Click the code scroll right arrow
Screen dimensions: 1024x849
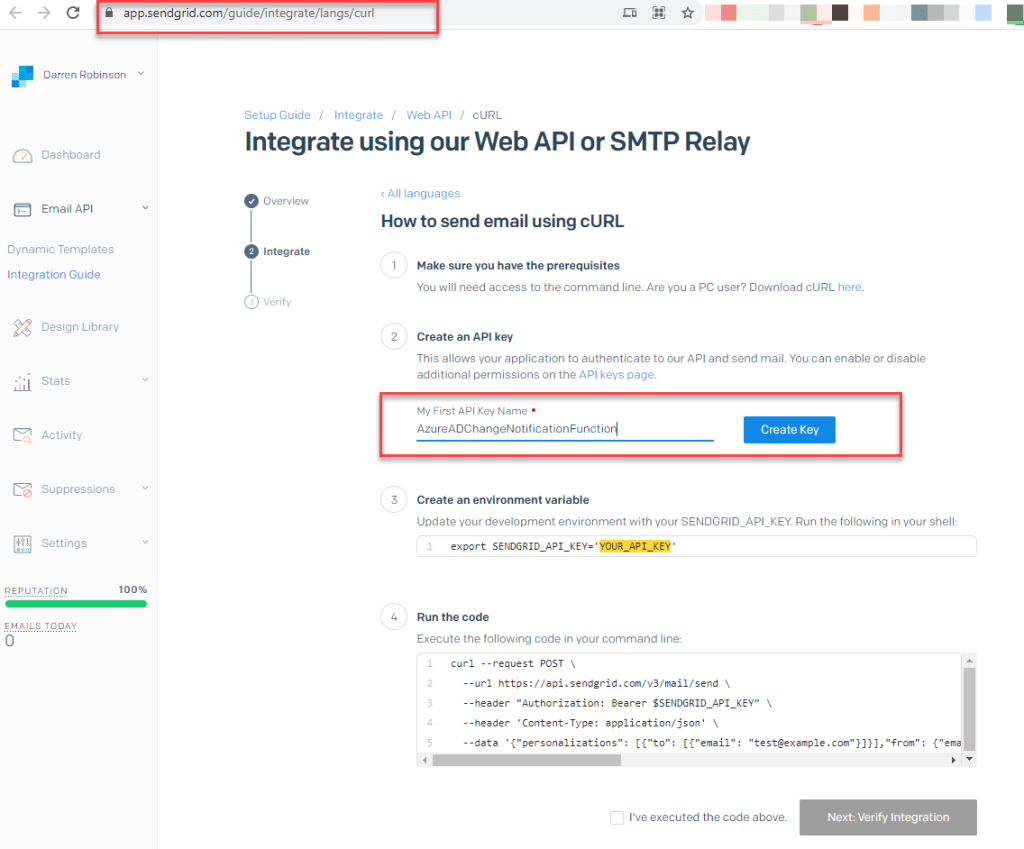click(953, 760)
